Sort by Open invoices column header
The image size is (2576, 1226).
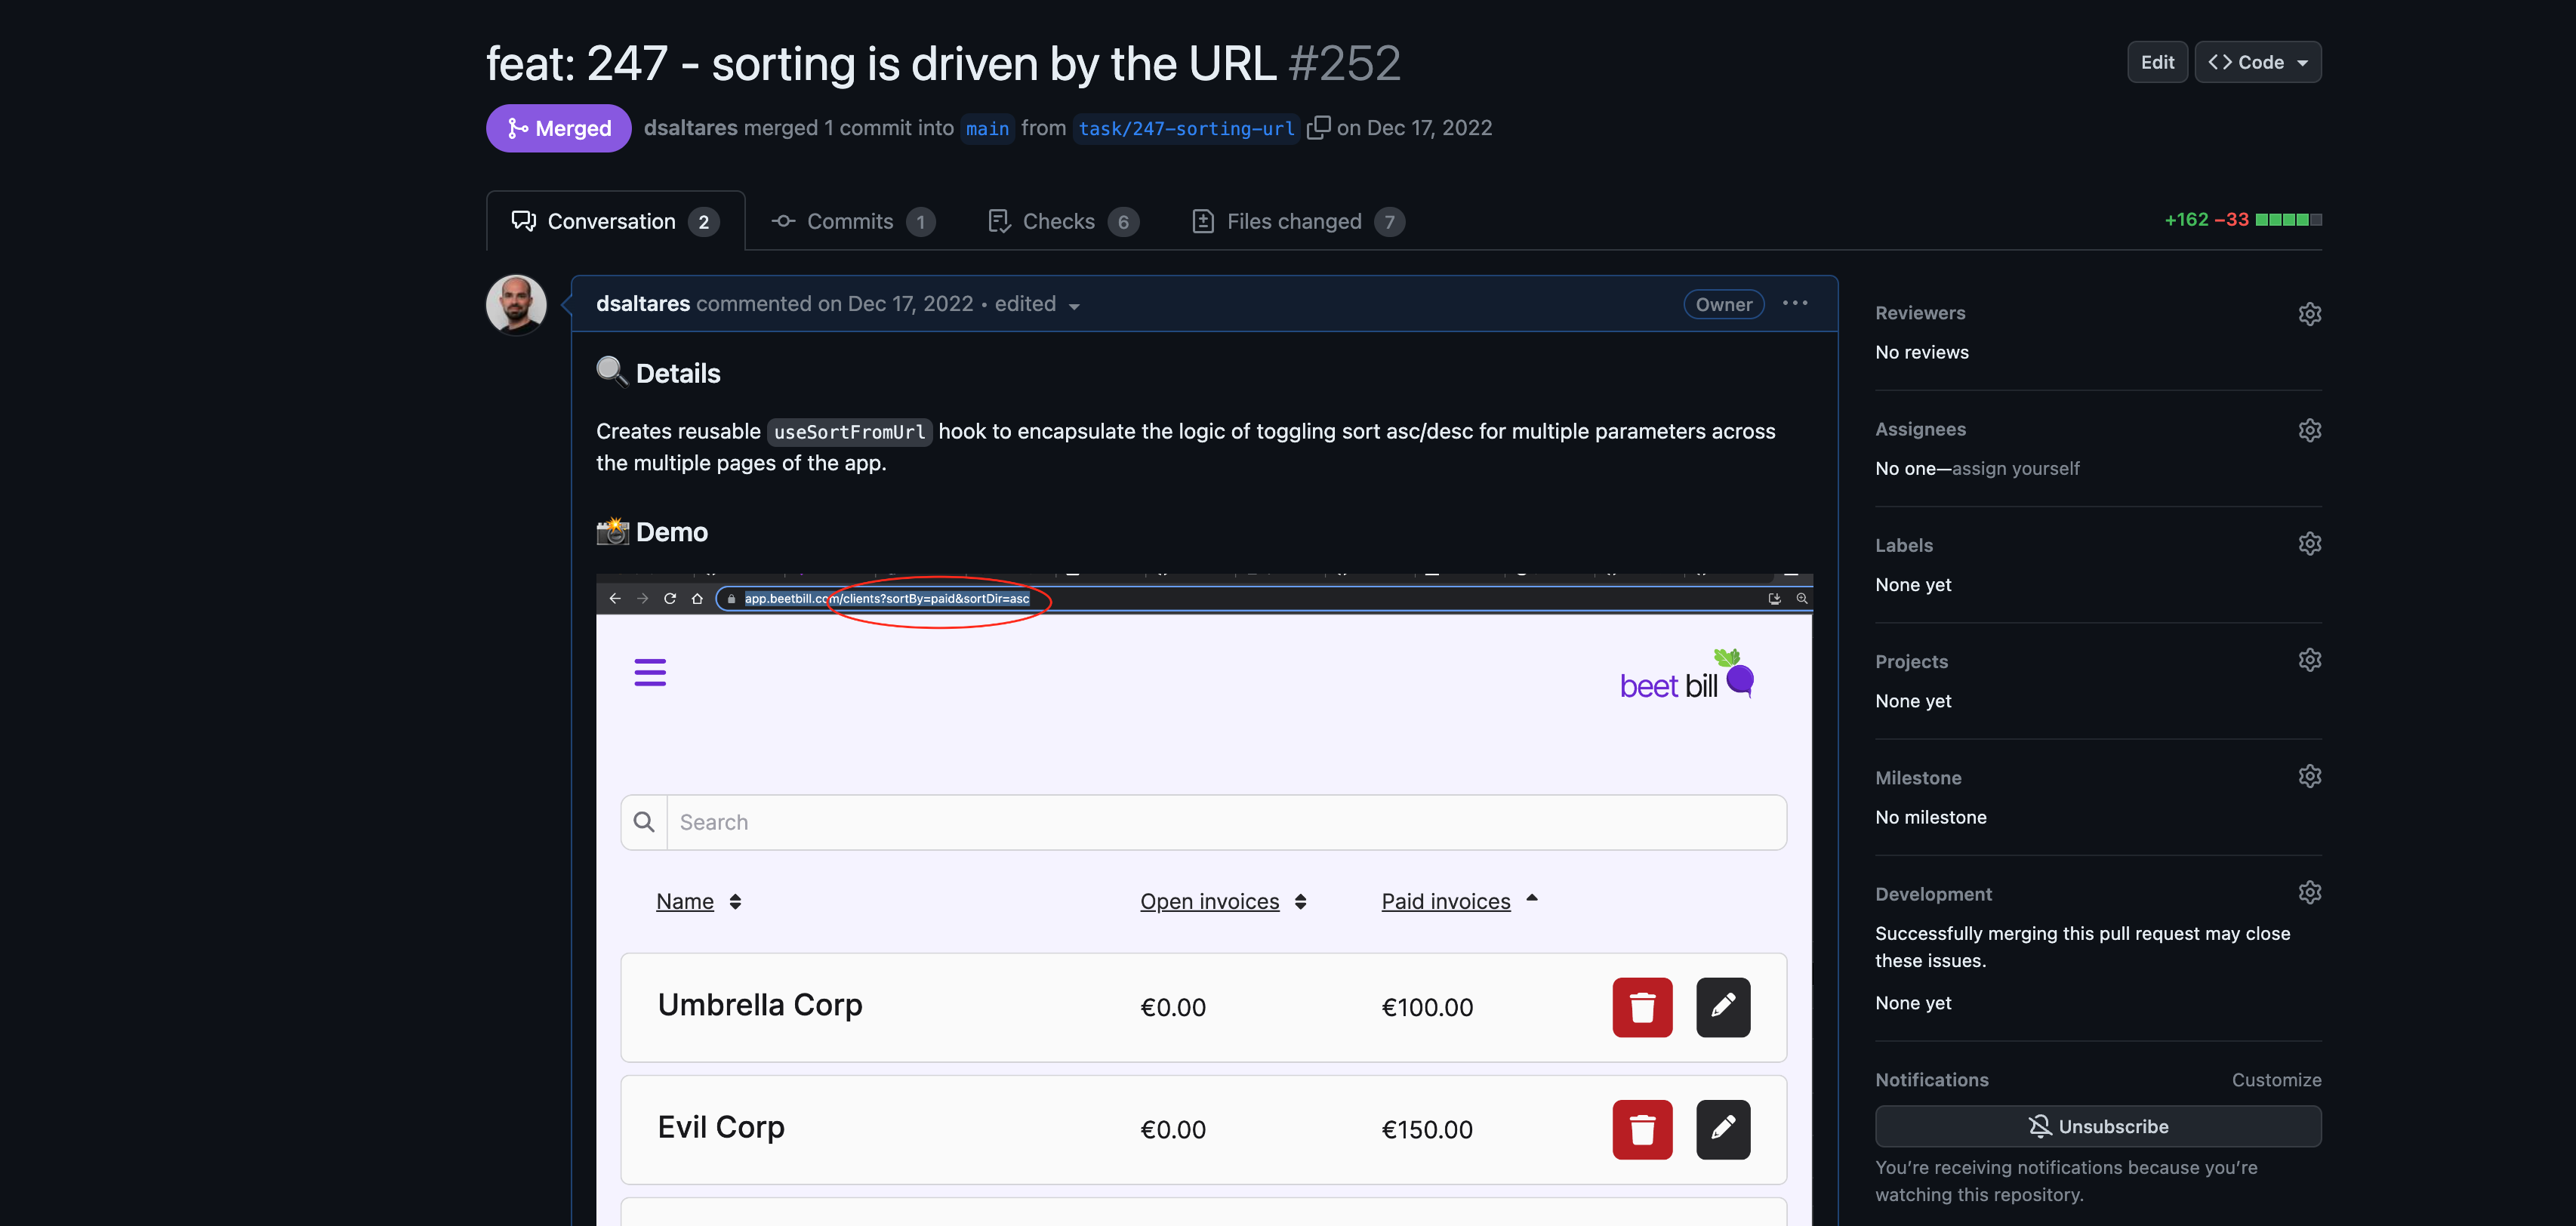(x=1209, y=901)
